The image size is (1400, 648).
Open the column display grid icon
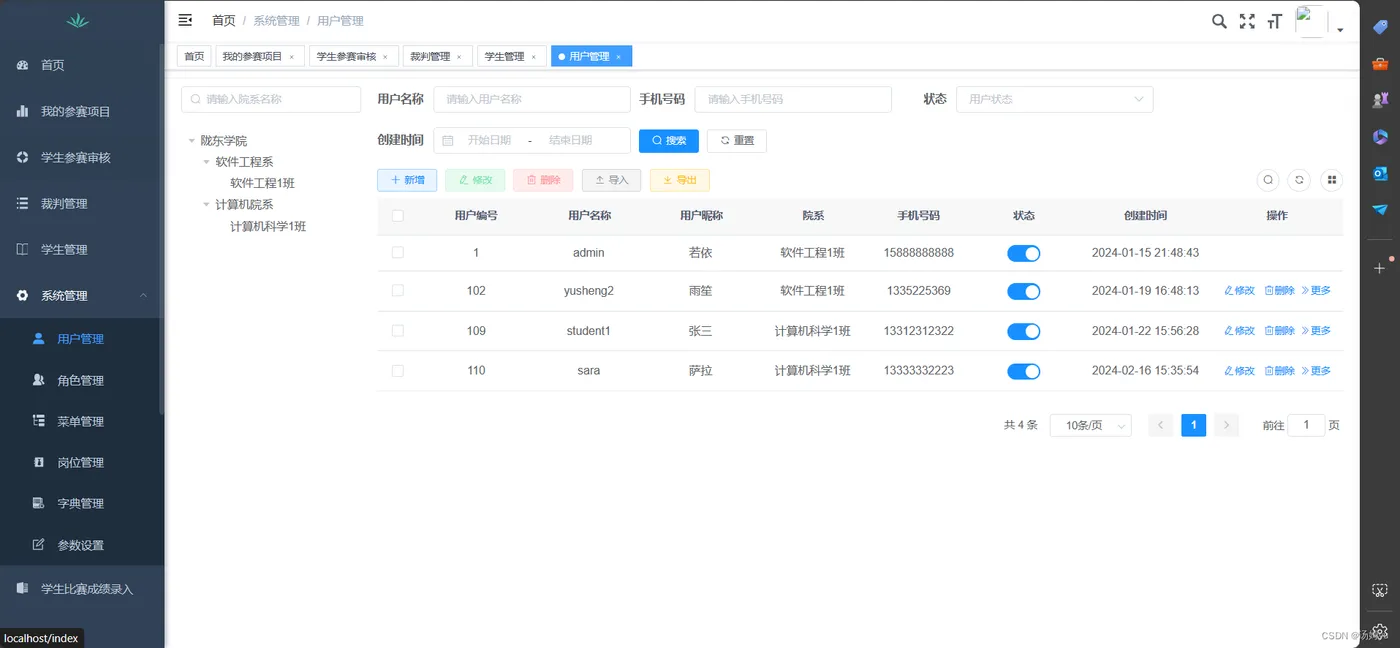[1331, 180]
